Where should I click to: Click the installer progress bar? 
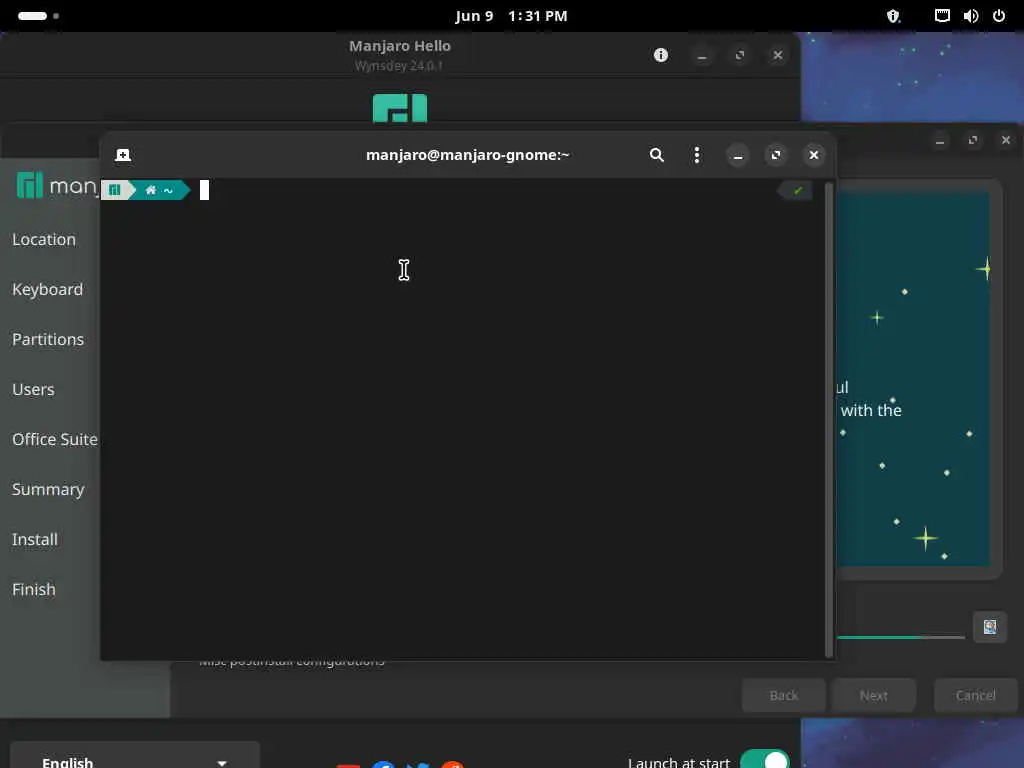(901, 637)
